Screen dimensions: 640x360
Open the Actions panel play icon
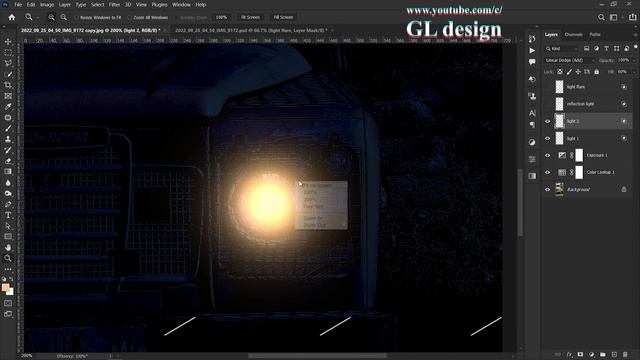coord(532,51)
